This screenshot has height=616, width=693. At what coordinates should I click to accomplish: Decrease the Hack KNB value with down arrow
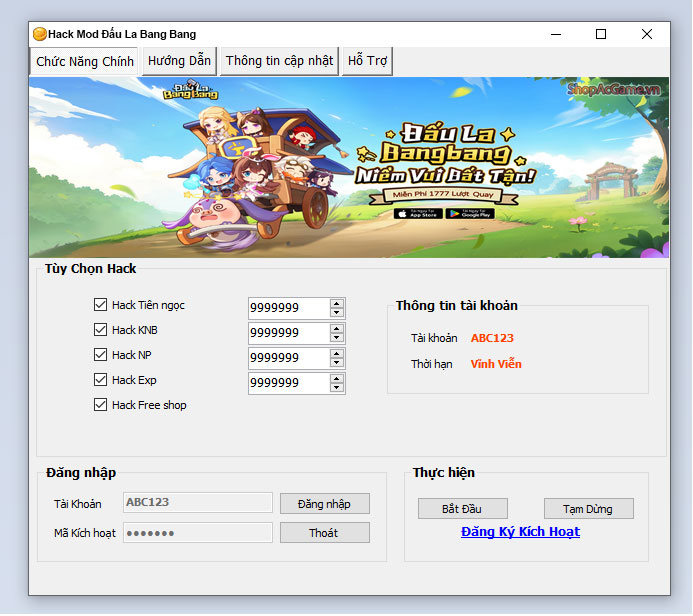tap(337, 338)
